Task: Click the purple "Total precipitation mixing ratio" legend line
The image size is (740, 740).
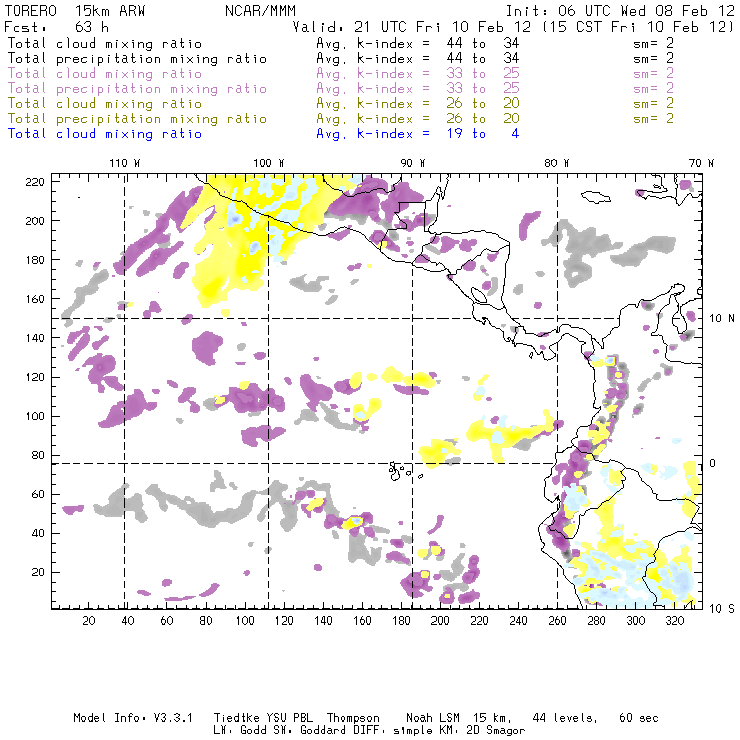Action: [137, 89]
